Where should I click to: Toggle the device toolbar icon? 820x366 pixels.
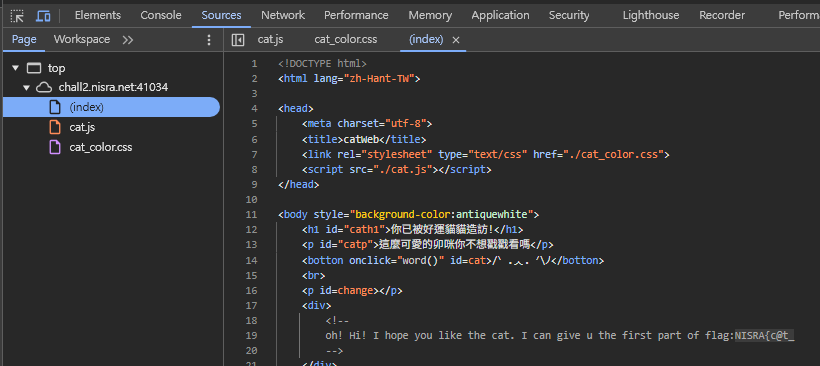pyautogui.click(x=43, y=16)
